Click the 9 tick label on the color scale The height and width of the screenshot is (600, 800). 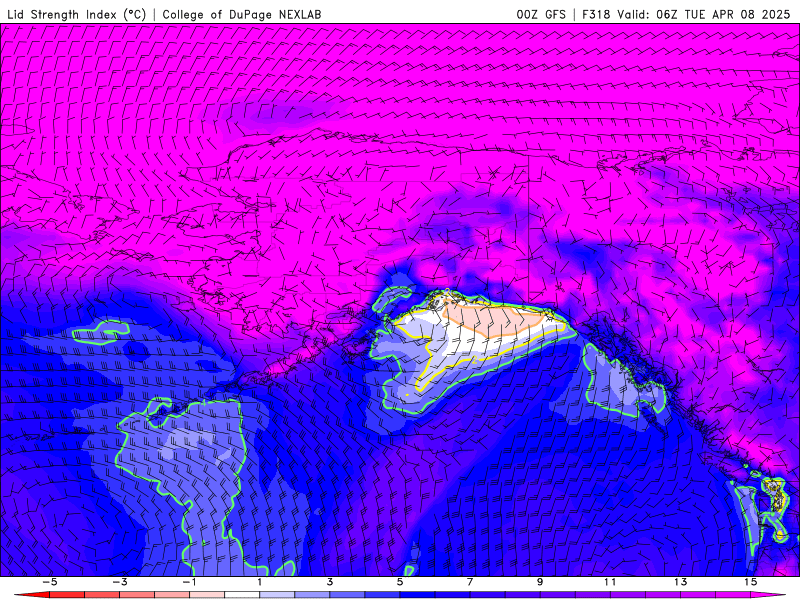pyautogui.click(x=540, y=582)
